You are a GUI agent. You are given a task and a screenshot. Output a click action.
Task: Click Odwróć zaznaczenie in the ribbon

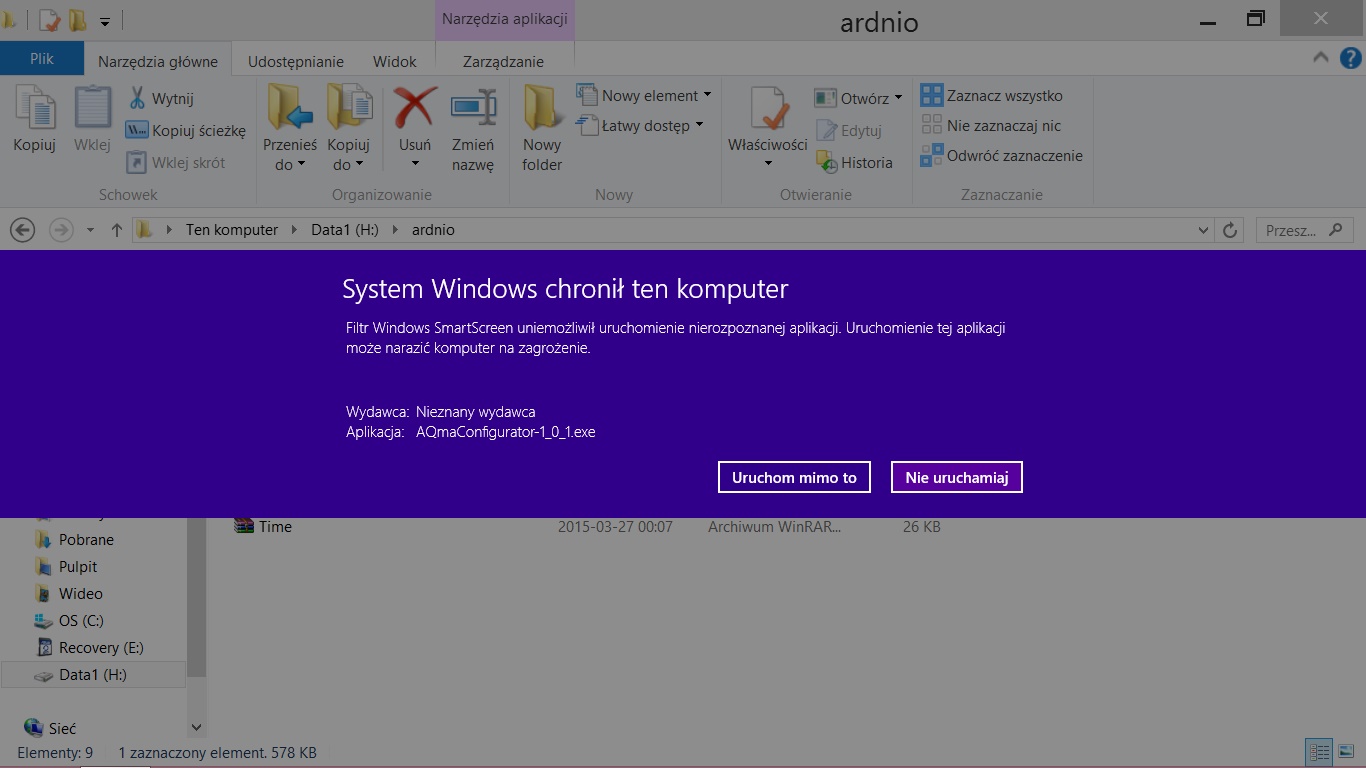click(x=1002, y=156)
